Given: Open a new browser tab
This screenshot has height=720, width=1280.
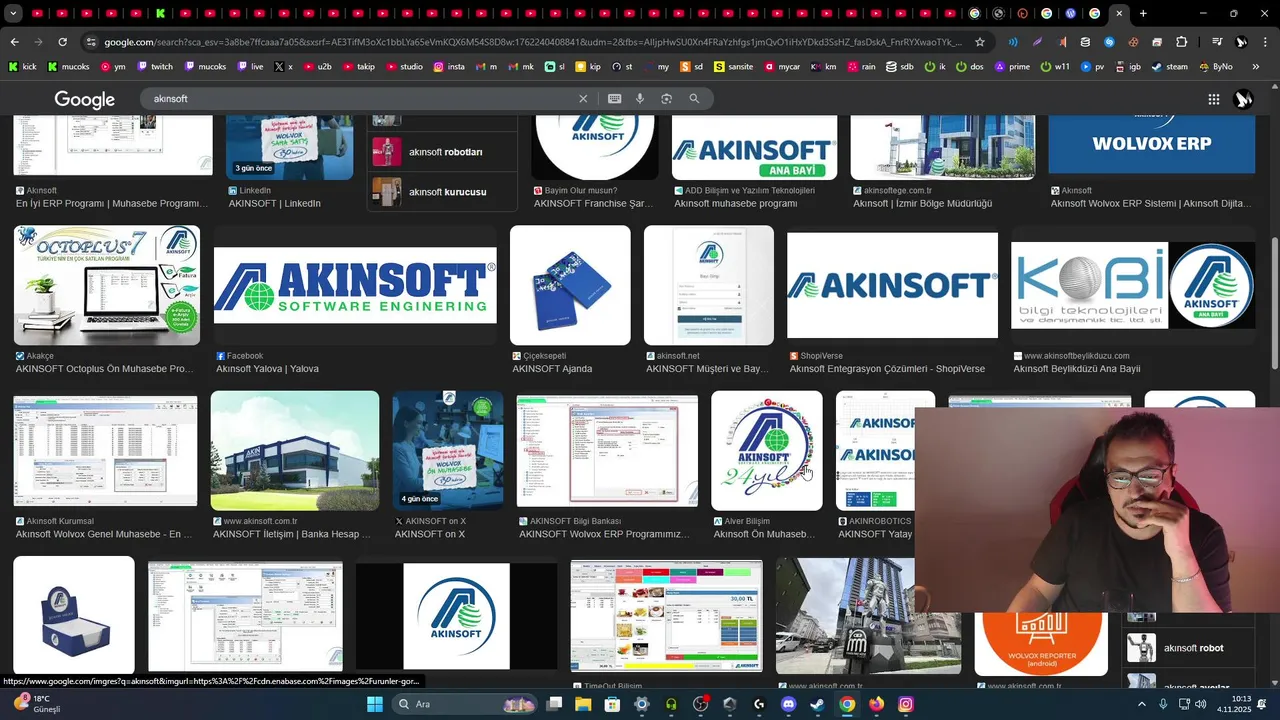Looking at the screenshot, I should [x=1143, y=13].
